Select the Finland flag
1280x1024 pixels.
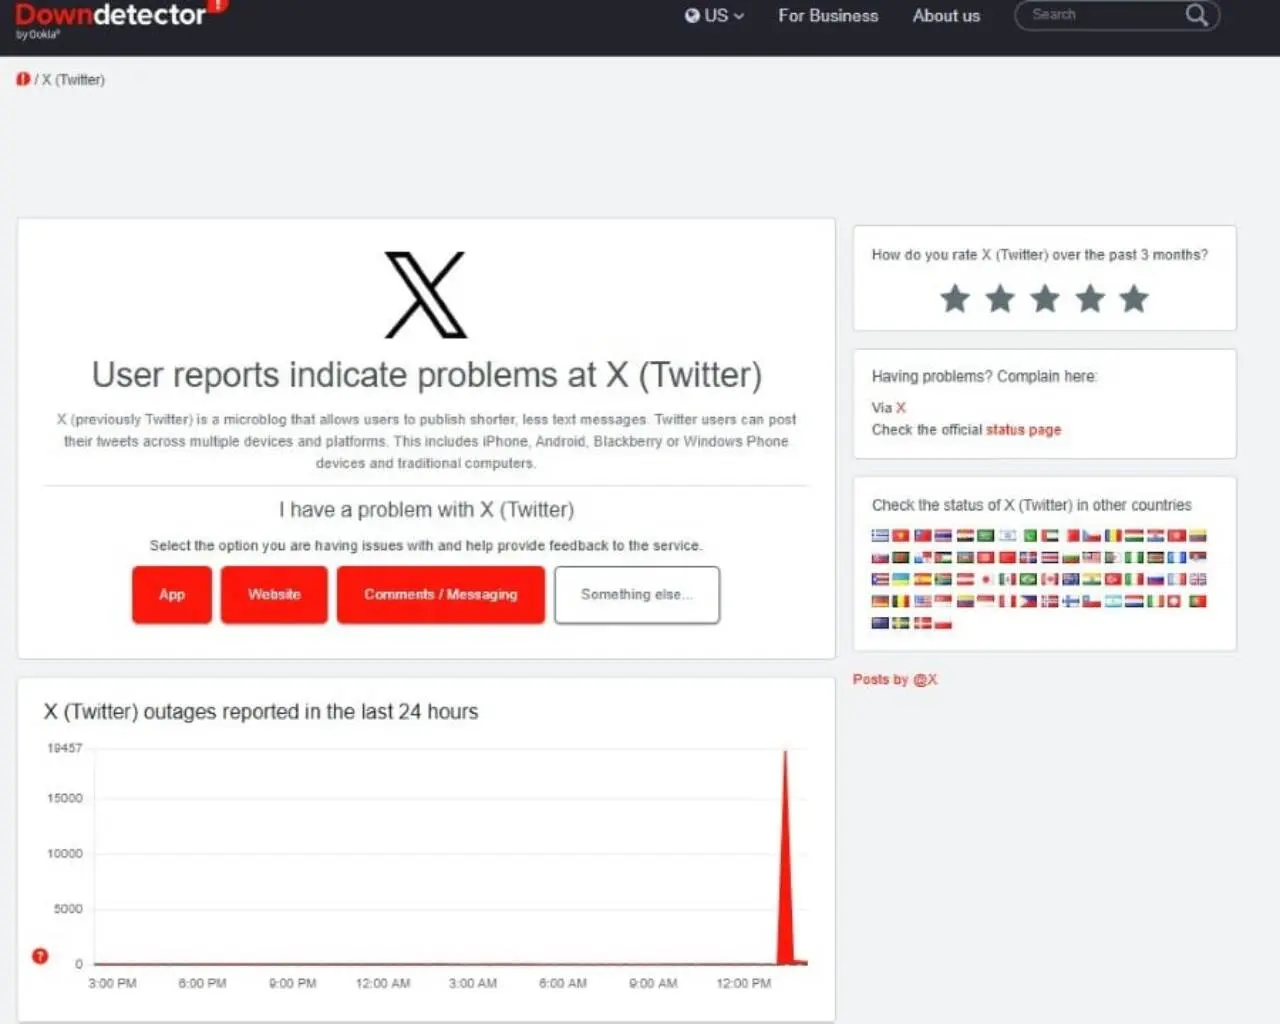click(1070, 602)
